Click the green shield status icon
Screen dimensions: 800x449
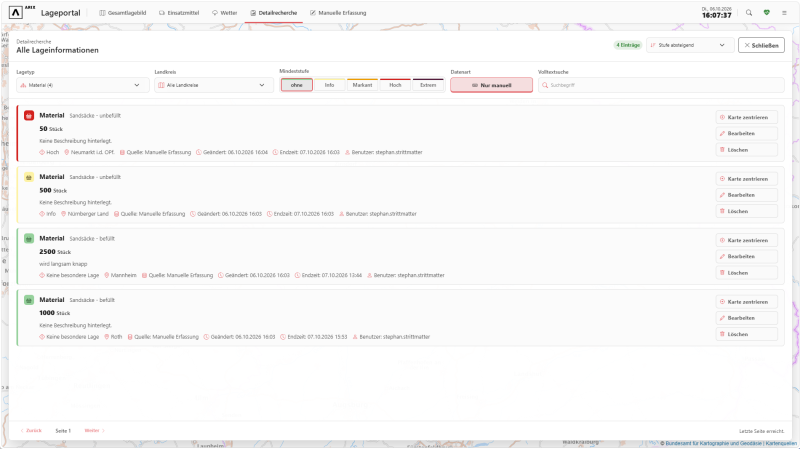pos(766,13)
